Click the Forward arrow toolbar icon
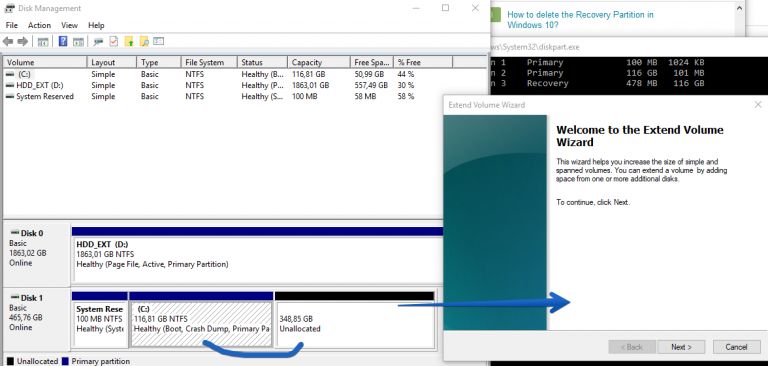Screen dimensions: 768x366 23,42
